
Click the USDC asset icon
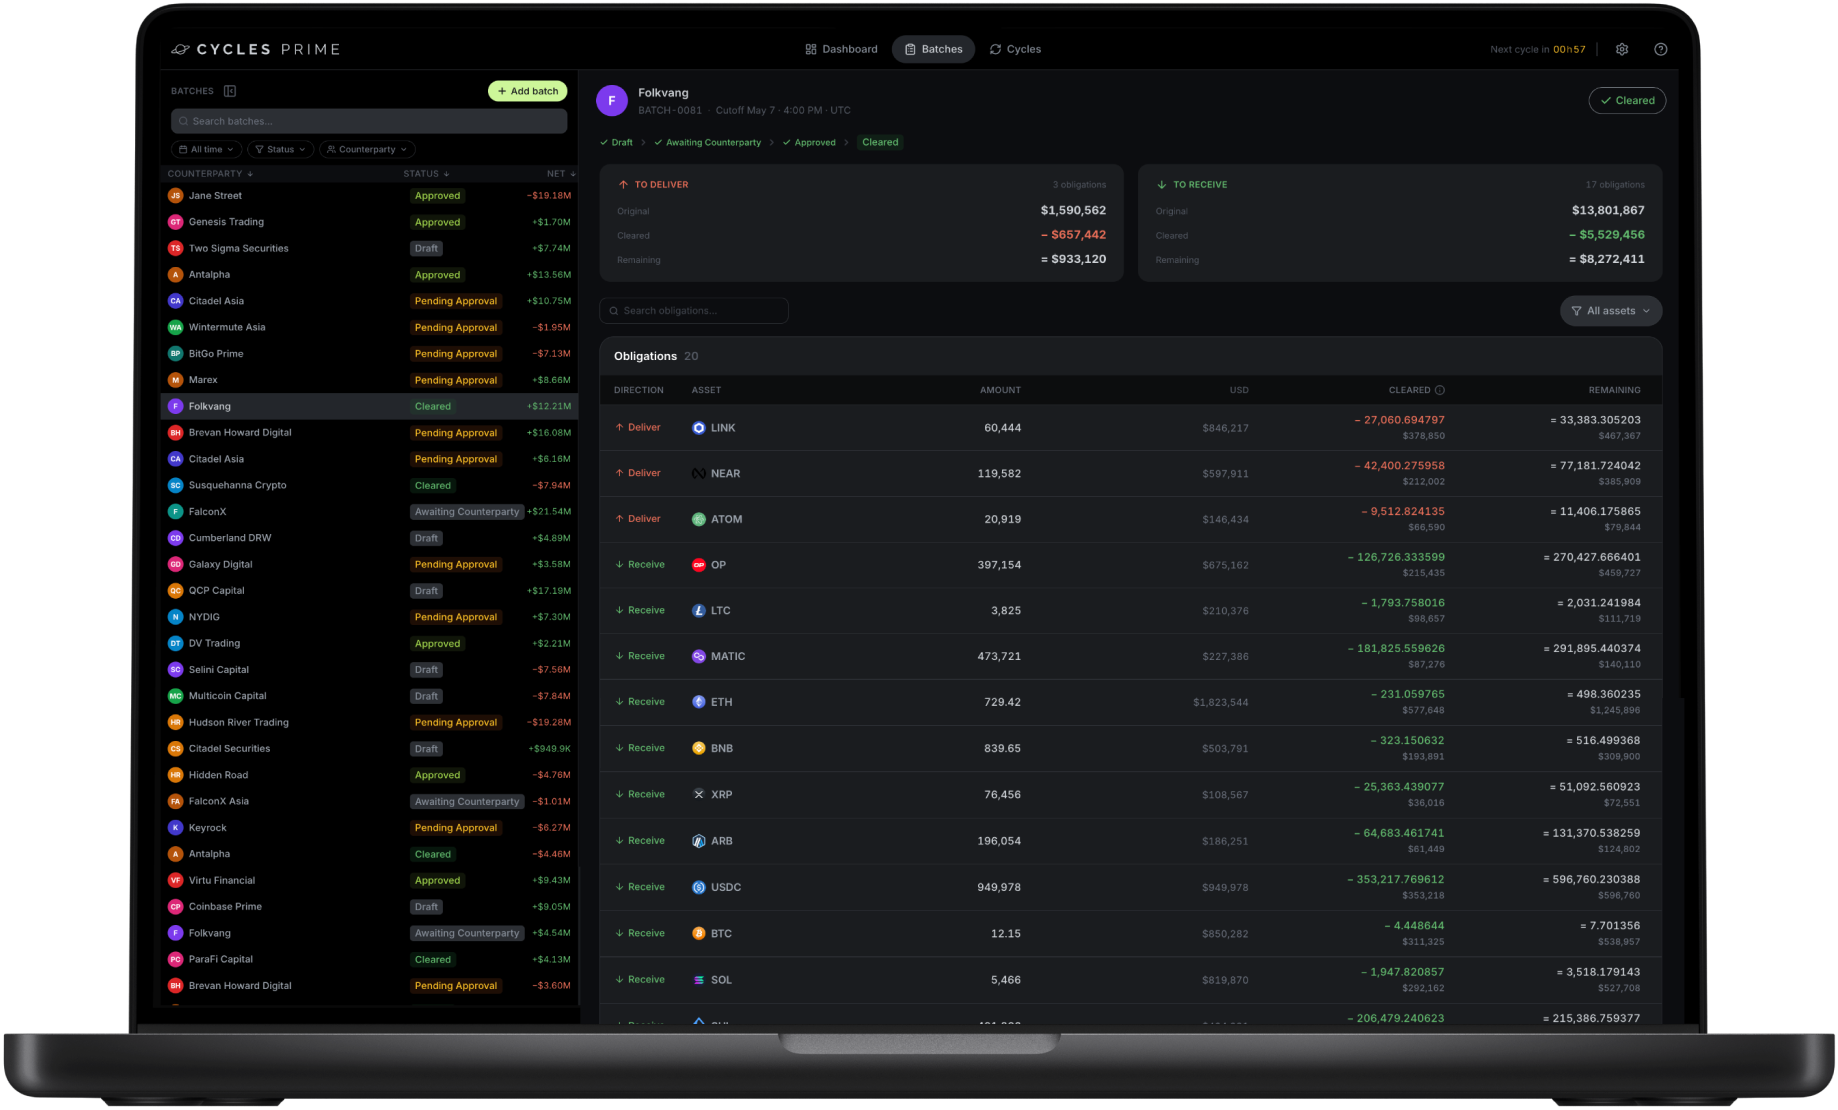click(699, 887)
